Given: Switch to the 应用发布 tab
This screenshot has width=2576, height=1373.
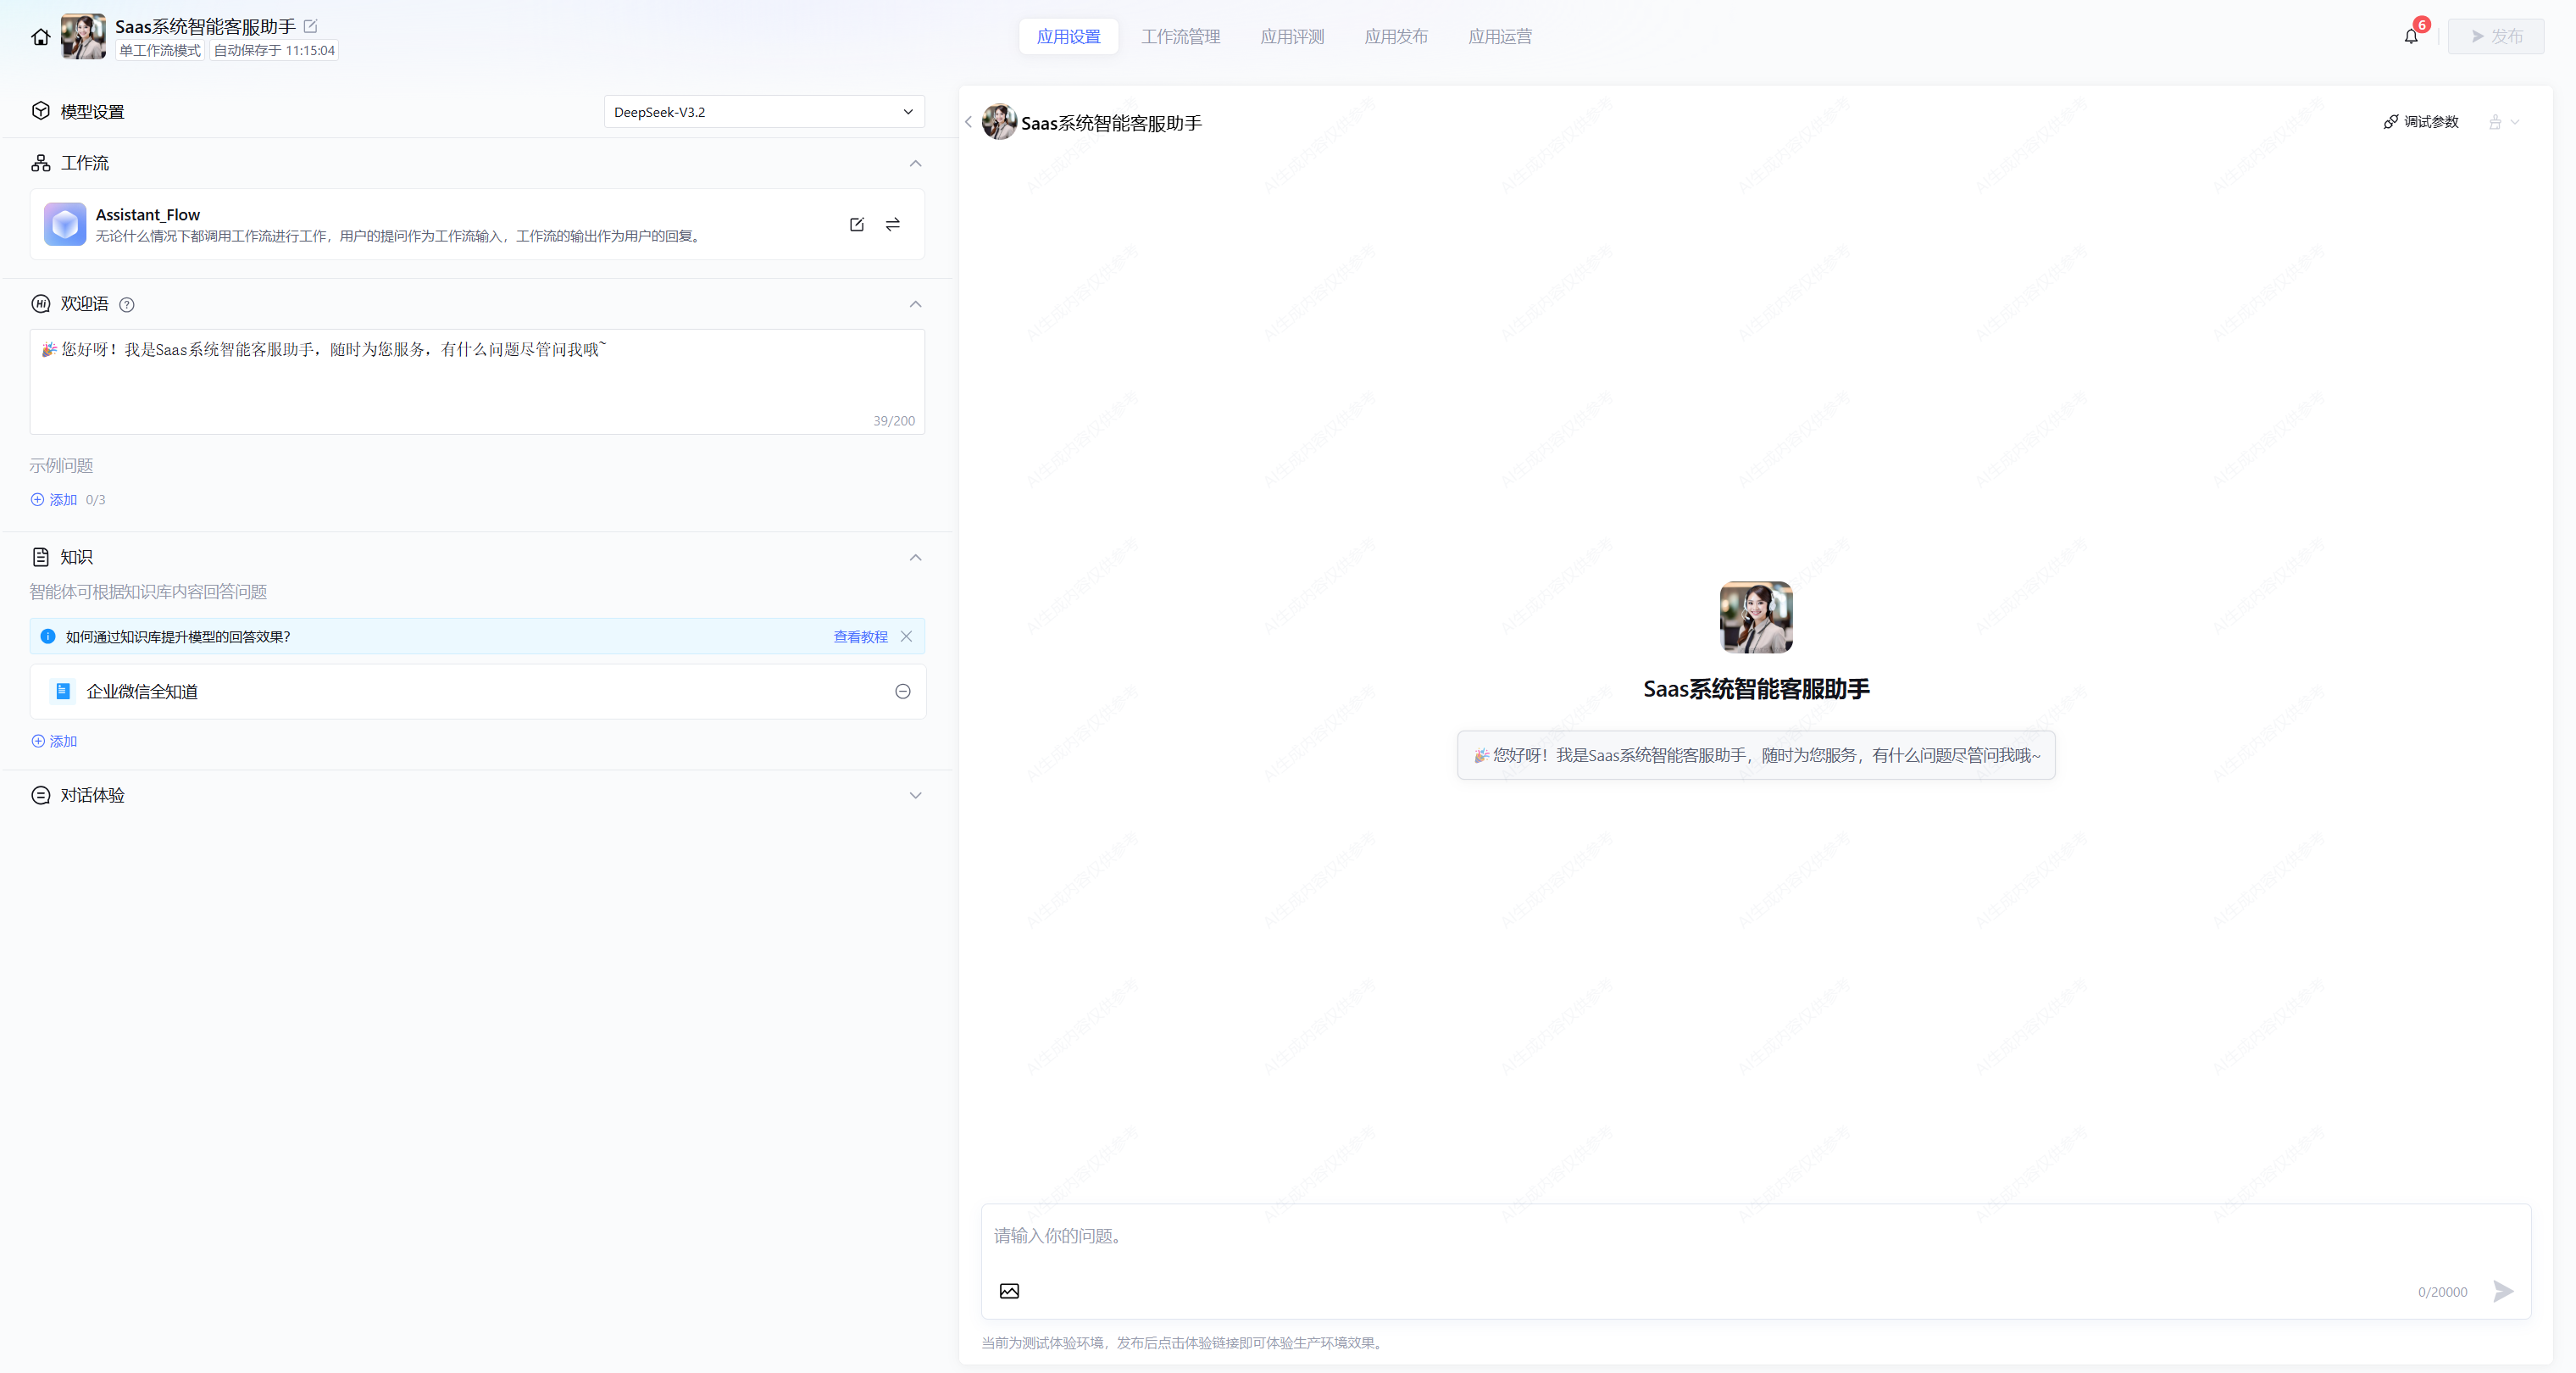Looking at the screenshot, I should click(1396, 37).
